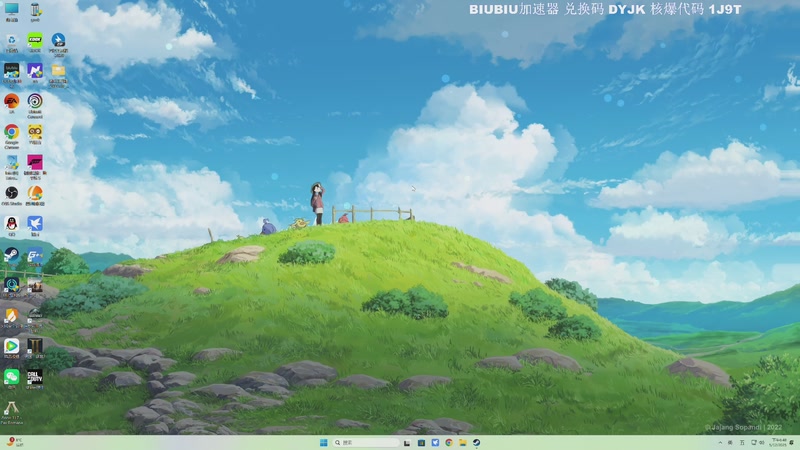
Task: Open the This PC desktop icon
Action: point(11,12)
